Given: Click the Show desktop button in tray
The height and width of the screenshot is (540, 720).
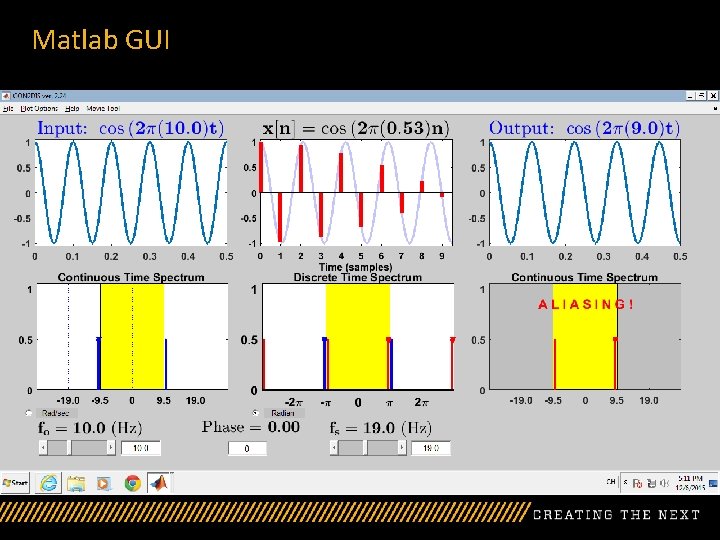Looking at the screenshot, I should (x=713, y=483).
